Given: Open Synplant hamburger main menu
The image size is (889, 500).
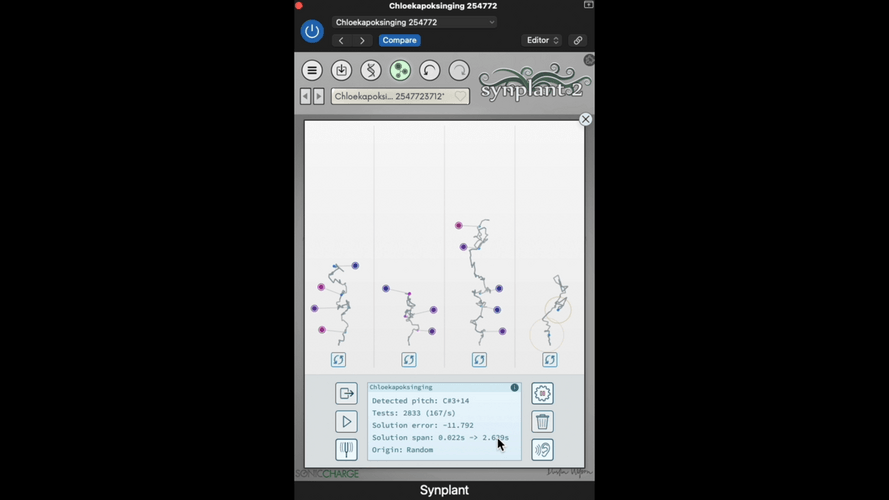Looking at the screenshot, I should 312,70.
